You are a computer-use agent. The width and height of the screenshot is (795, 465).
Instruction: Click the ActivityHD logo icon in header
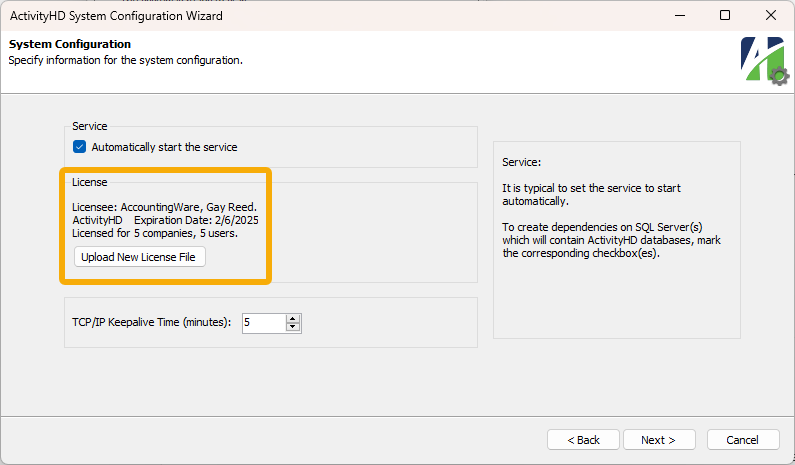click(764, 60)
